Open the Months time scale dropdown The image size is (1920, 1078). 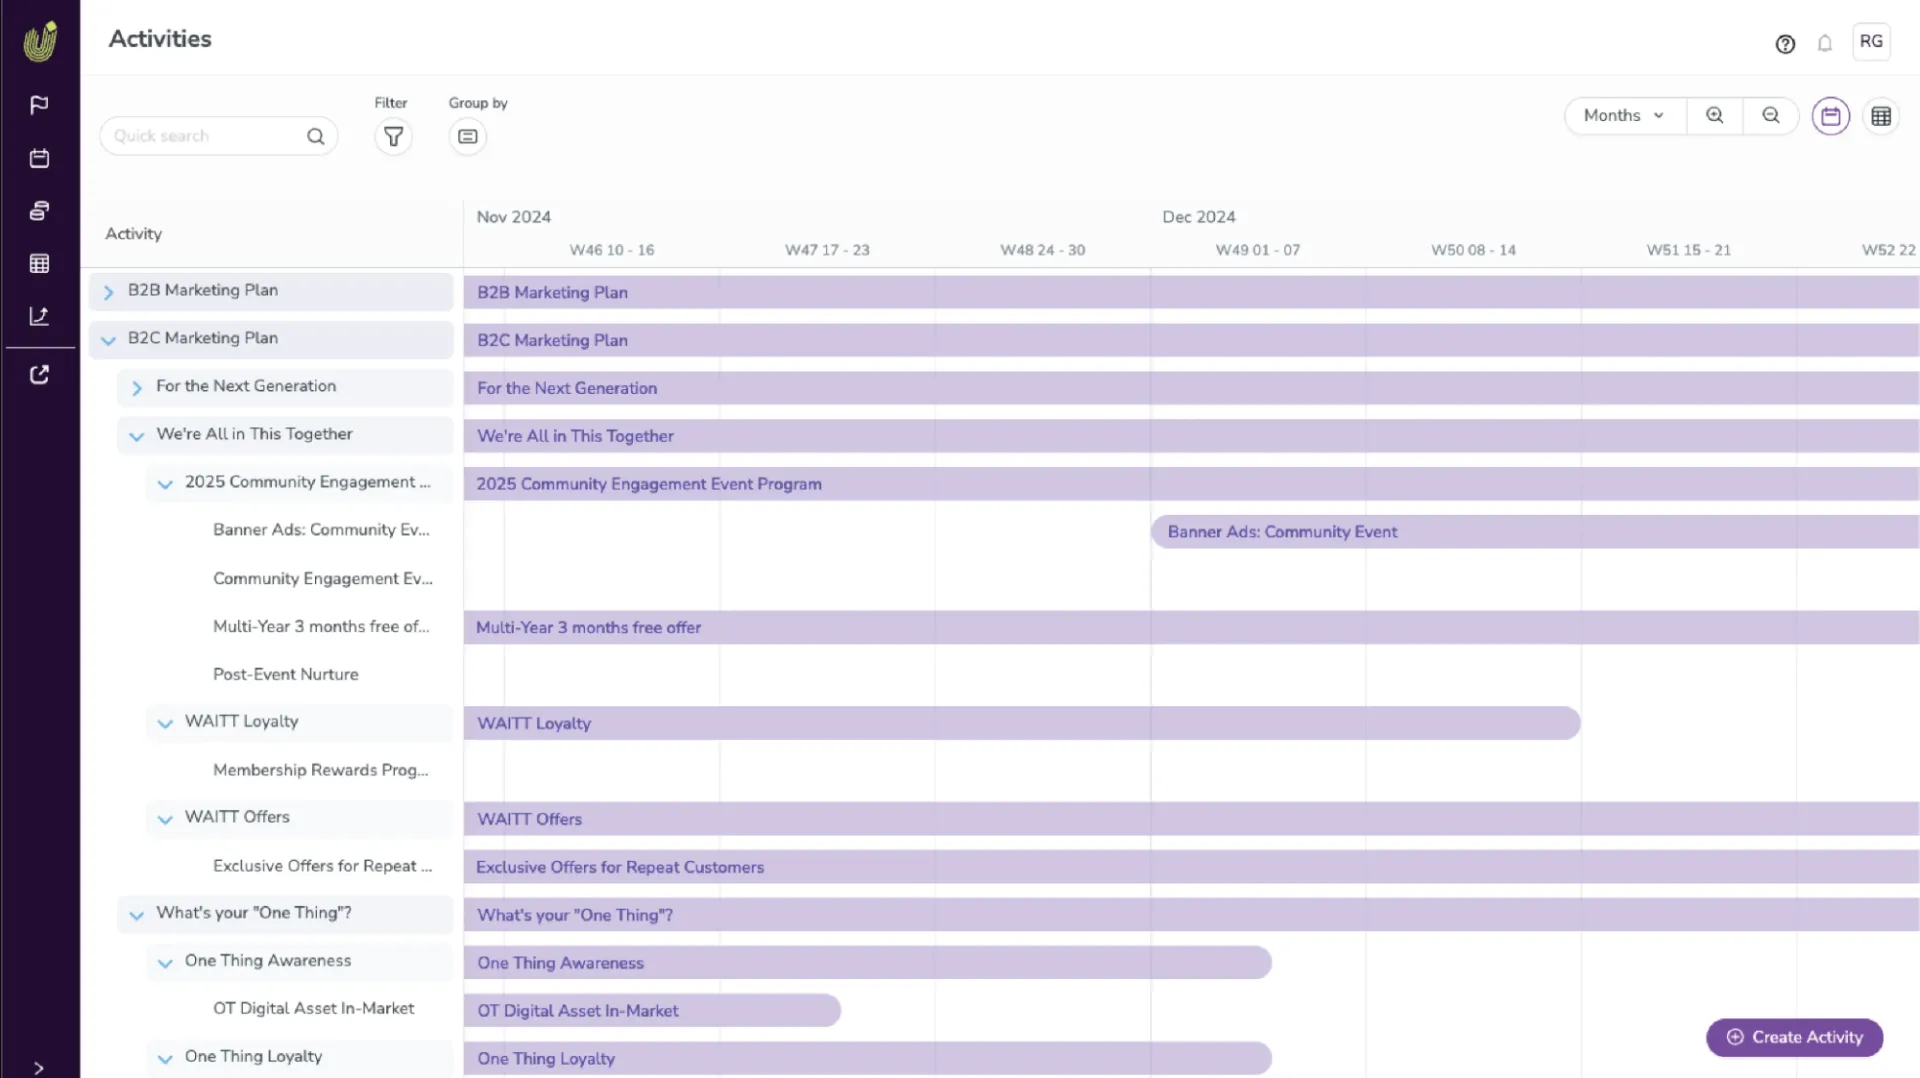[1625, 115]
